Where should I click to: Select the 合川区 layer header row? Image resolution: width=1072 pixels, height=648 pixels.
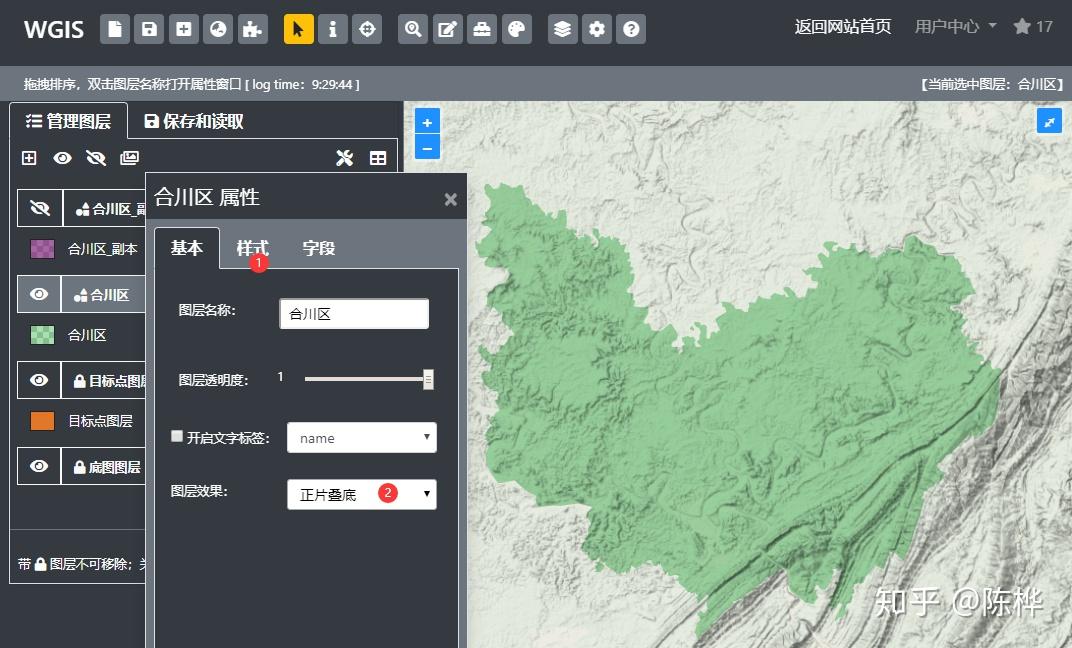(x=103, y=294)
